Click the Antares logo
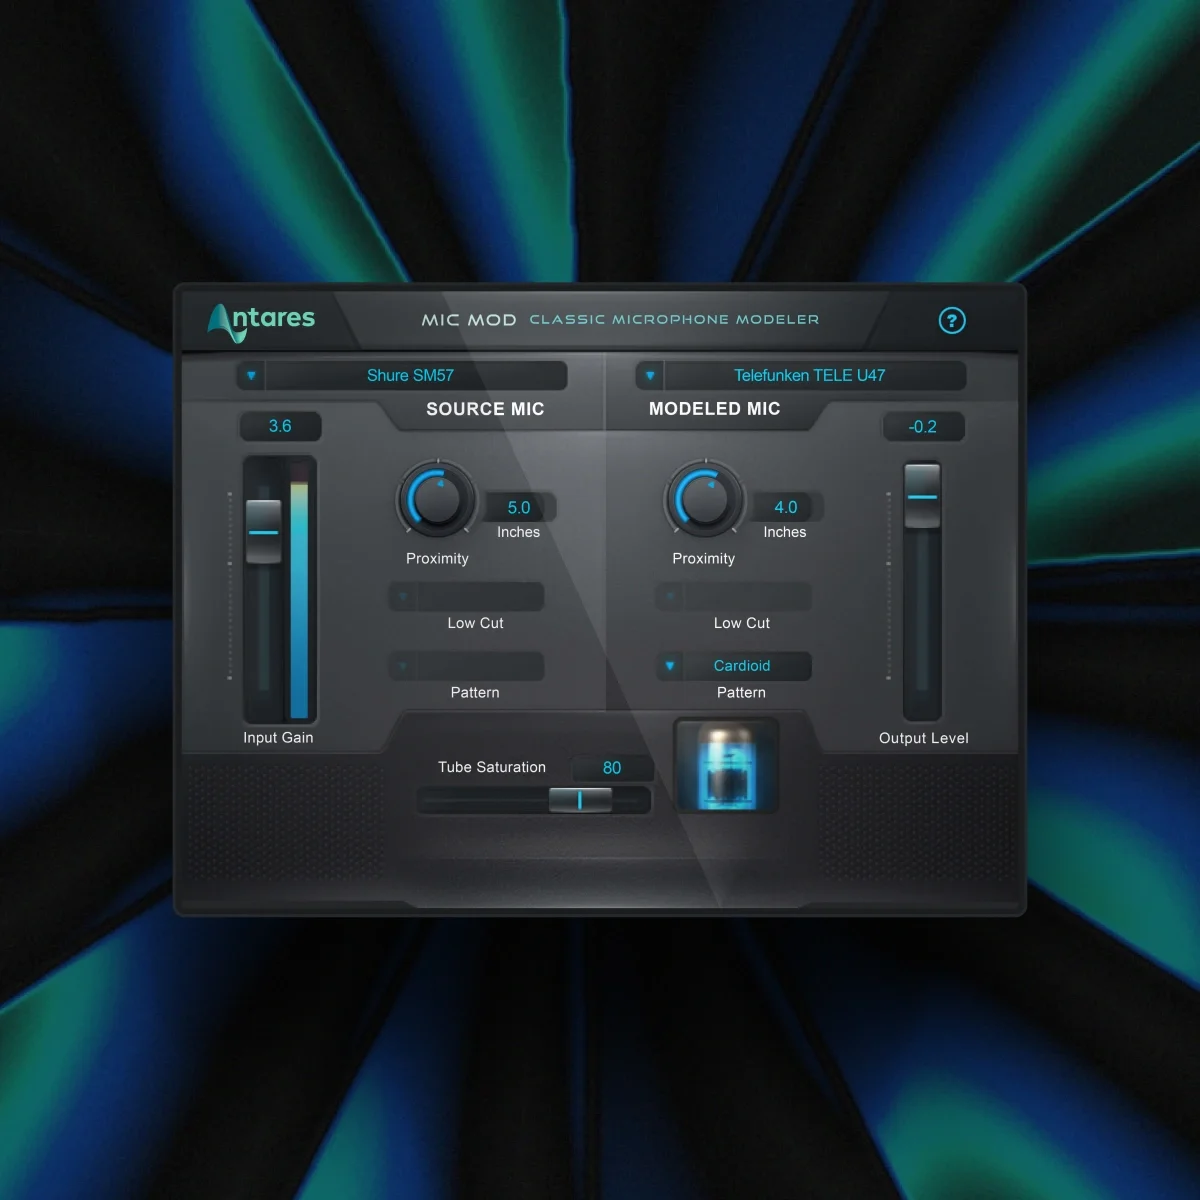1200x1200 pixels. coord(261,321)
